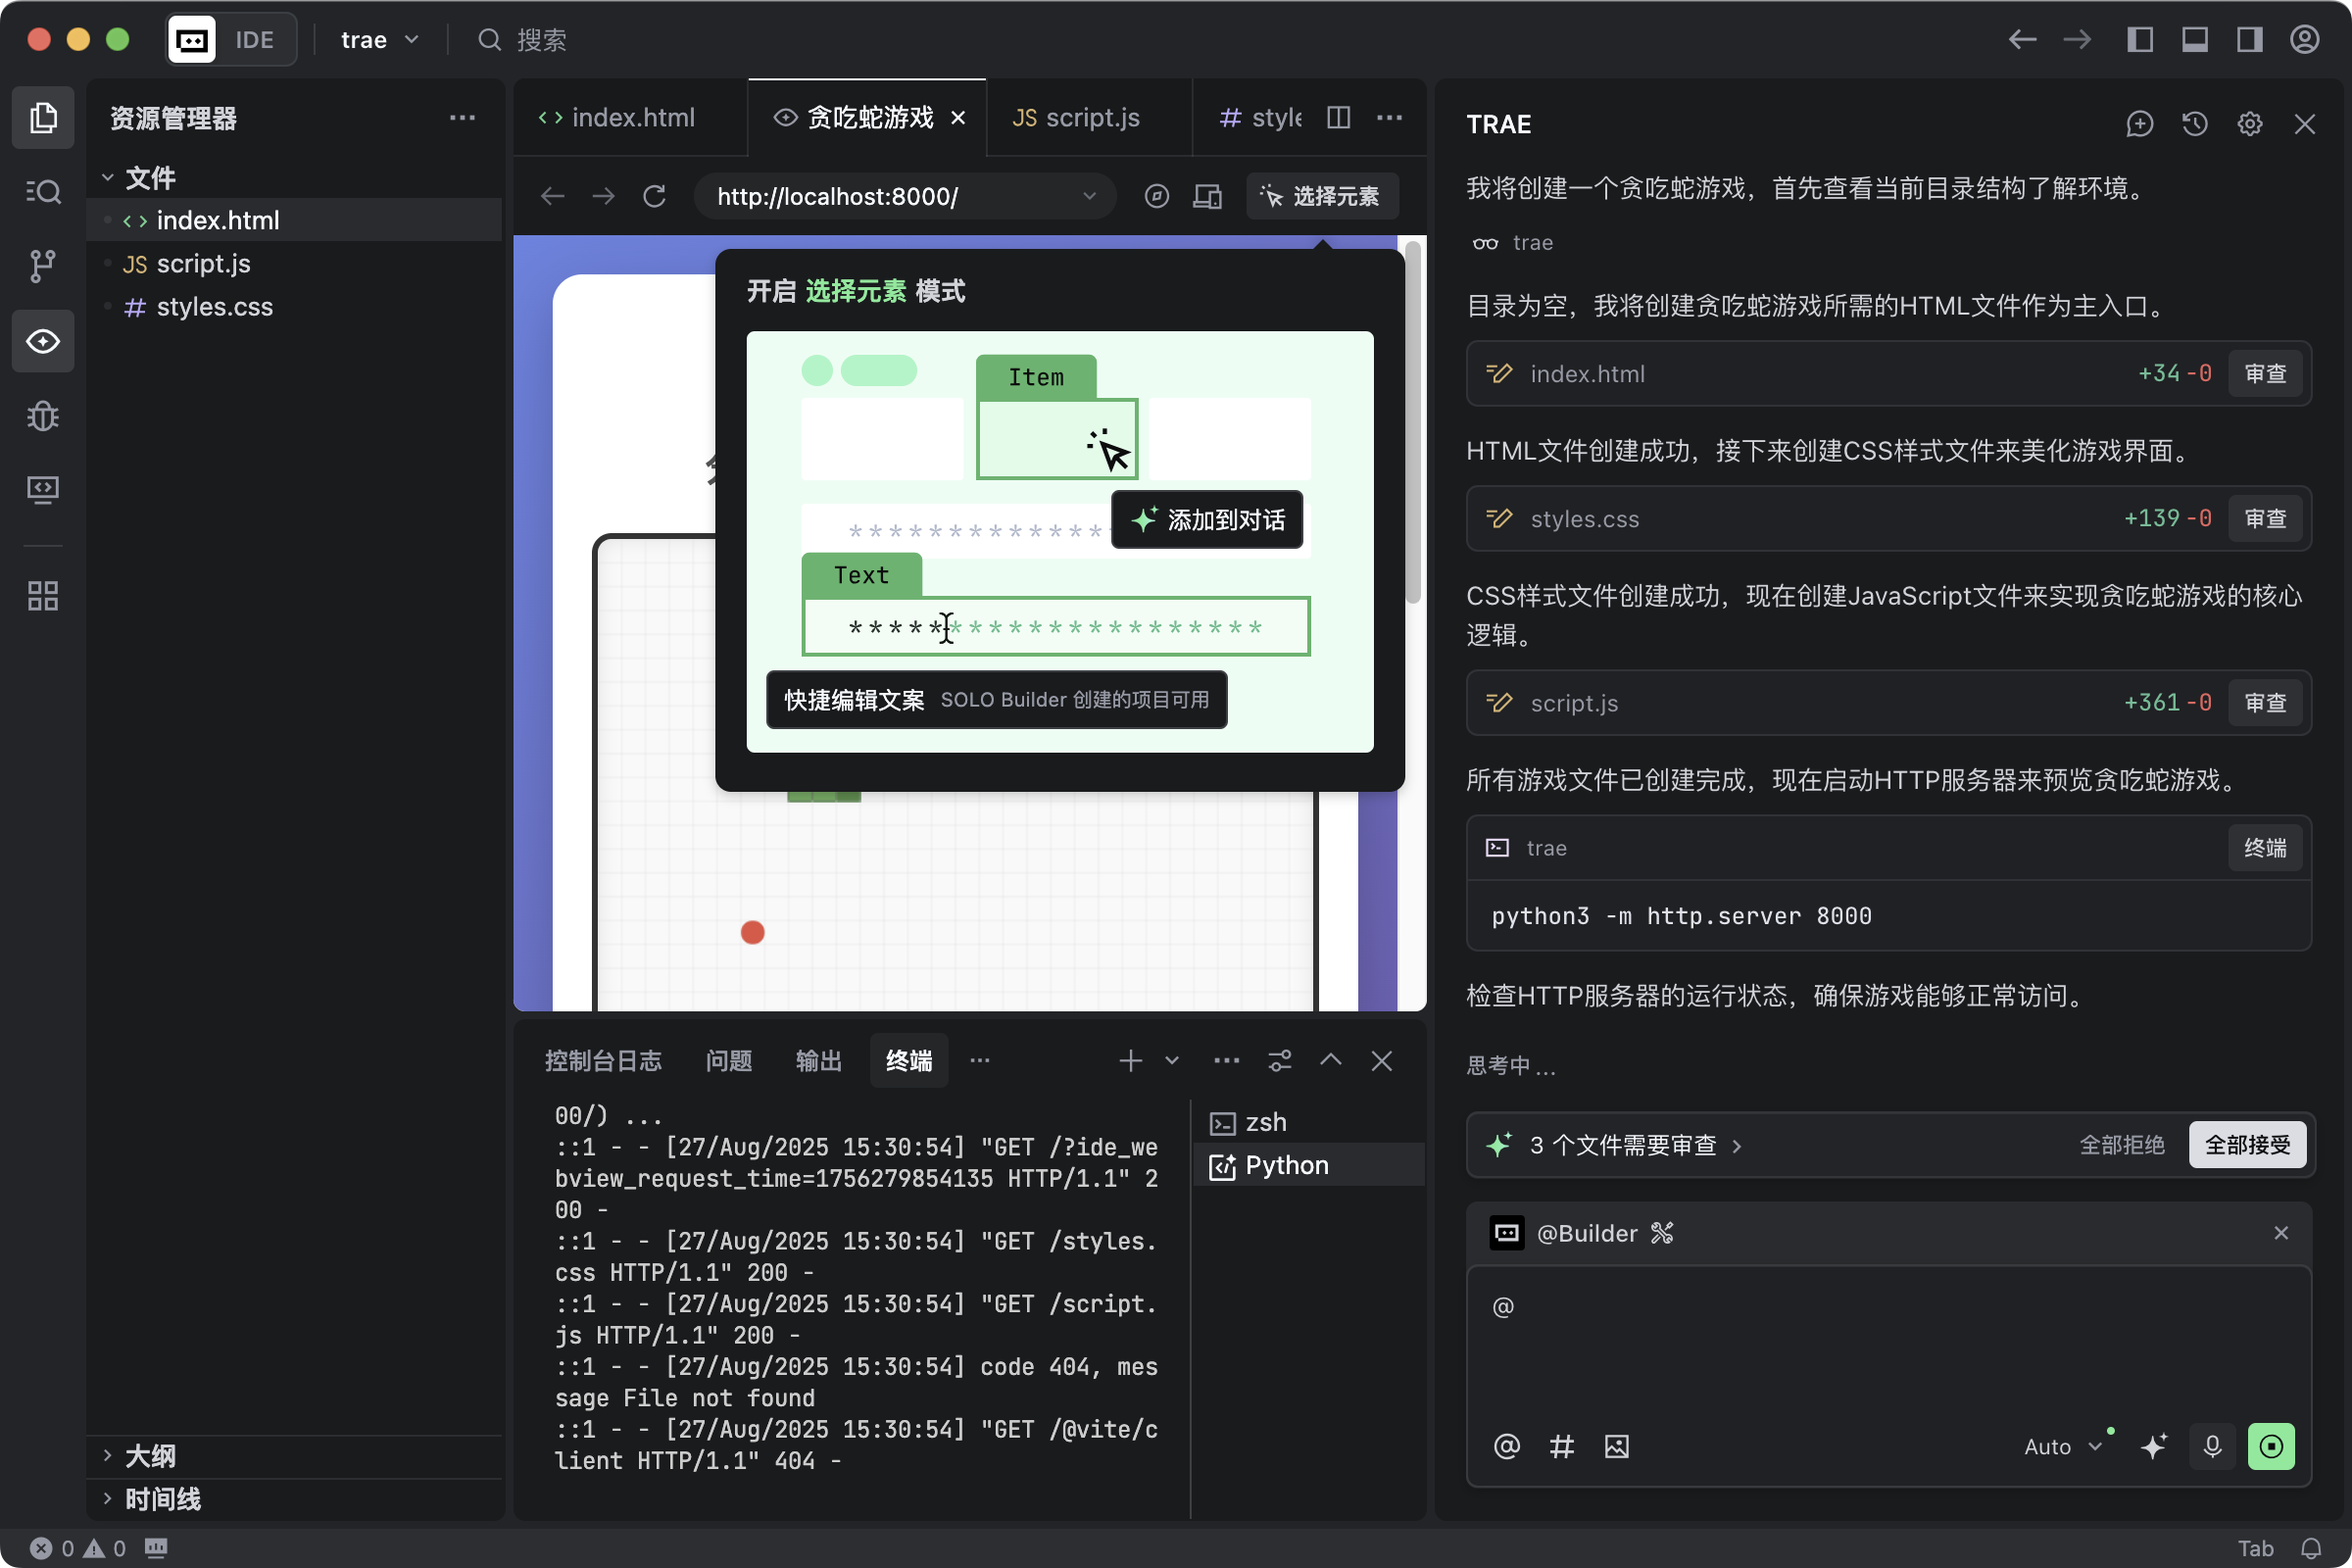The width and height of the screenshot is (2352, 1568).
Task: Reject all changes with 全部拒绝
Action: tap(2122, 1145)
